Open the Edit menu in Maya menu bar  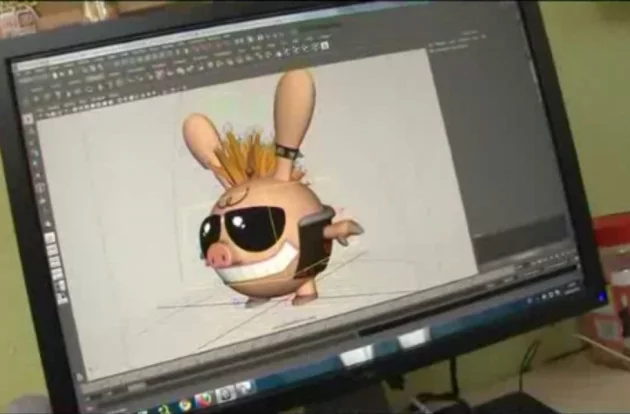point(40,63)
